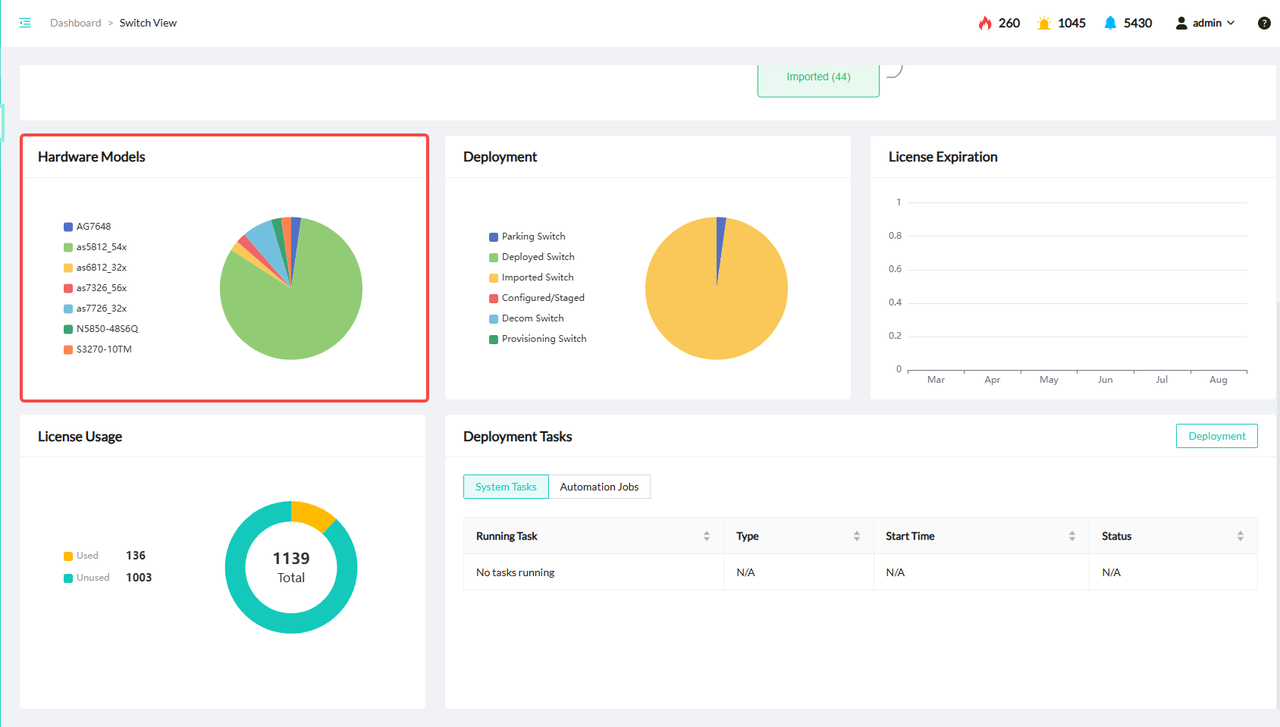Open blue bell notifications icon
Image resolution: width=1280 pixels, height=727 pixels.
1110,23
